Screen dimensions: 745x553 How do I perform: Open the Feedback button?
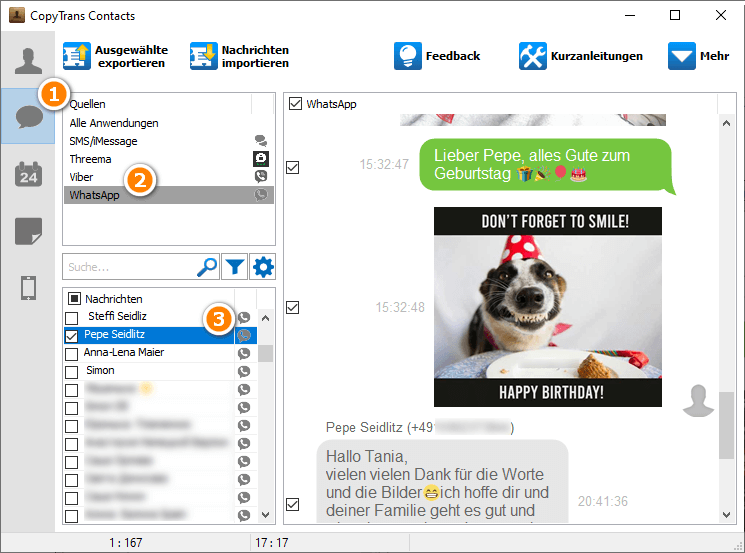coord(437,56)
